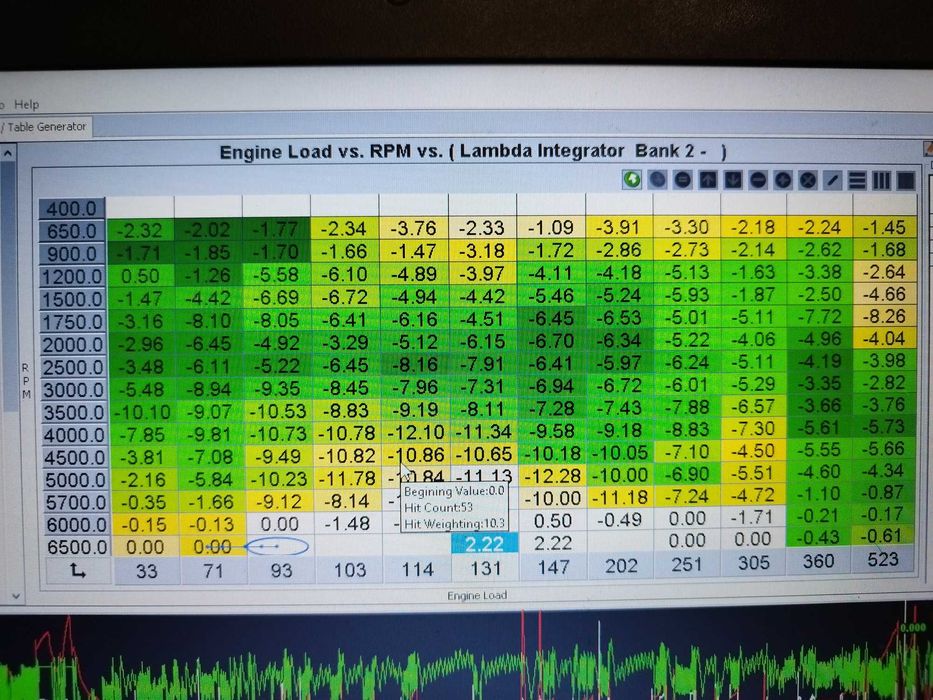Select the engine load 93 column header
The height and width of the screenshot is (700, 933).
coord(281,570)
